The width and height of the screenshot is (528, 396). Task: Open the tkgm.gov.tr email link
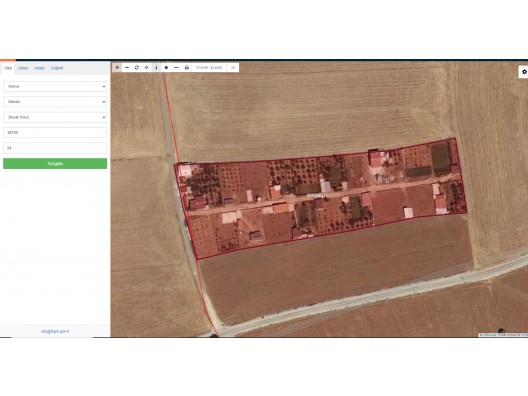point(55,331)
